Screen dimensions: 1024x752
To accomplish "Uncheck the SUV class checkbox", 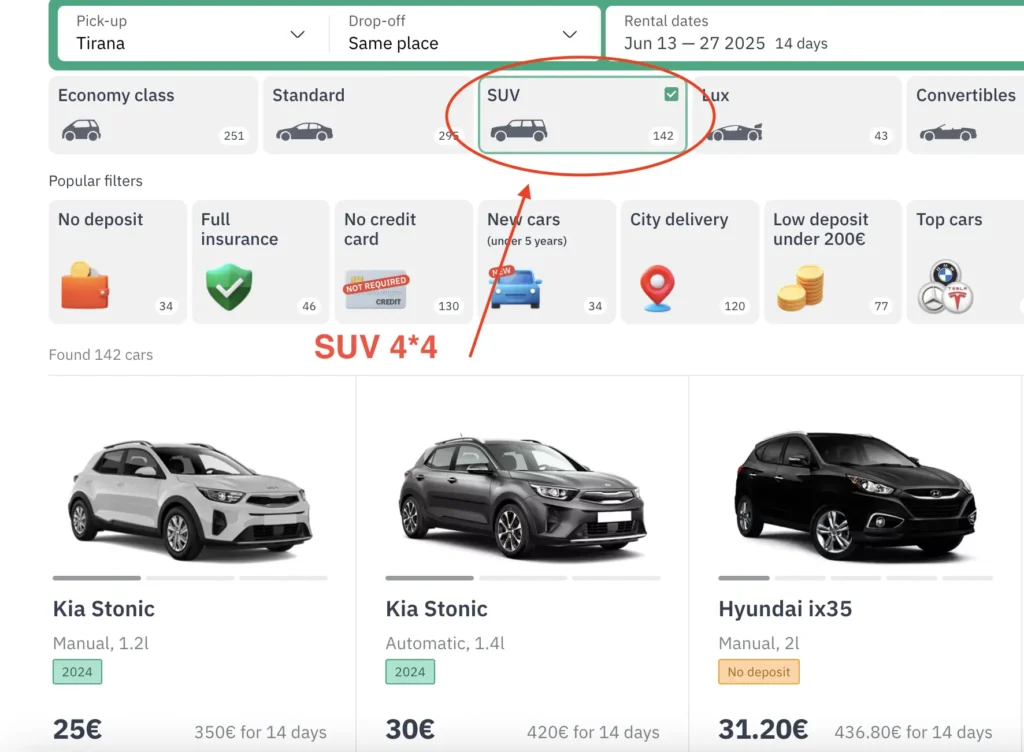I will (671, 94).
